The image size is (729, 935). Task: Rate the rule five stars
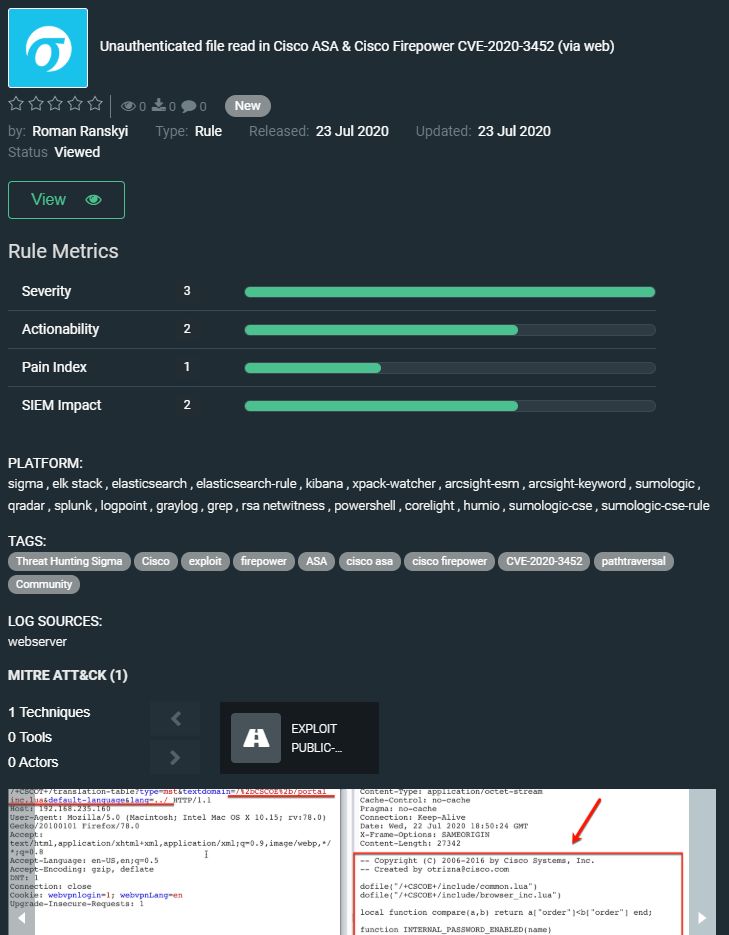(95, 104)
